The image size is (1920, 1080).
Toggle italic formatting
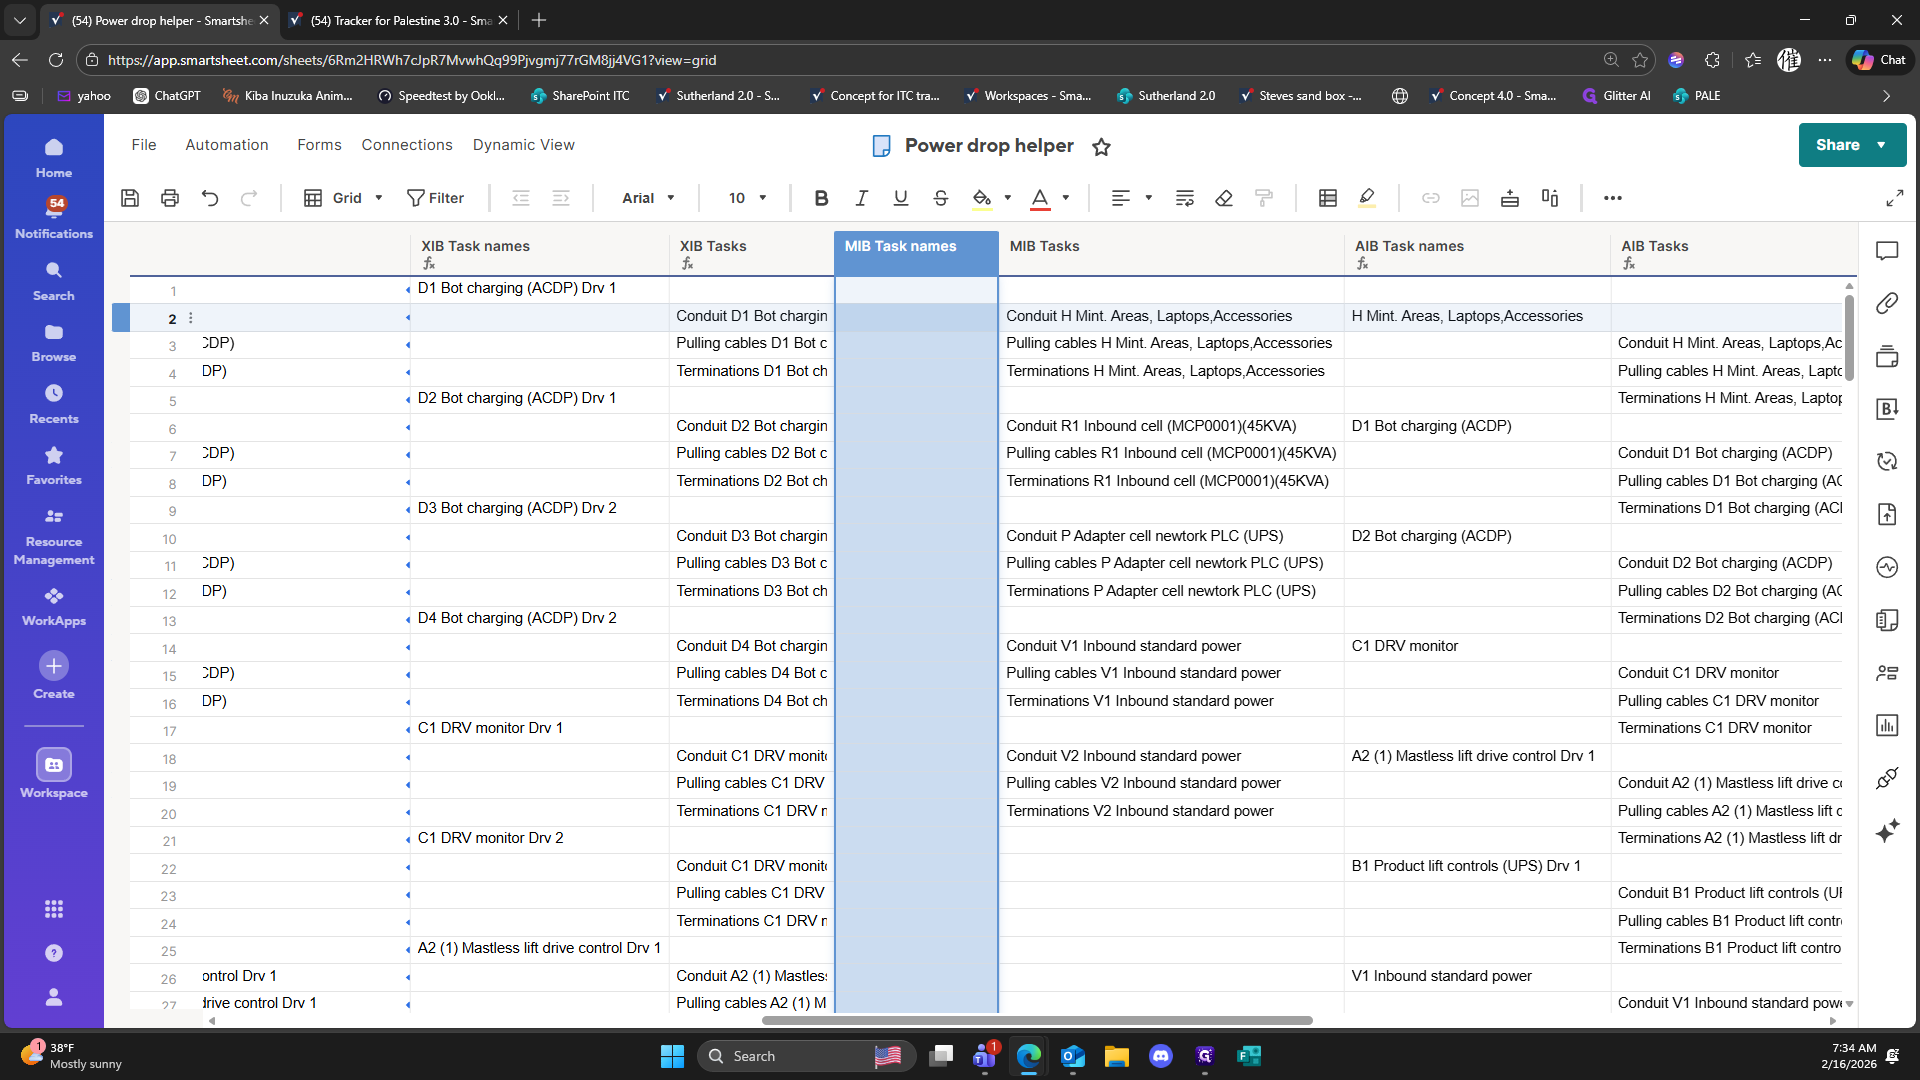pos(861,198)
